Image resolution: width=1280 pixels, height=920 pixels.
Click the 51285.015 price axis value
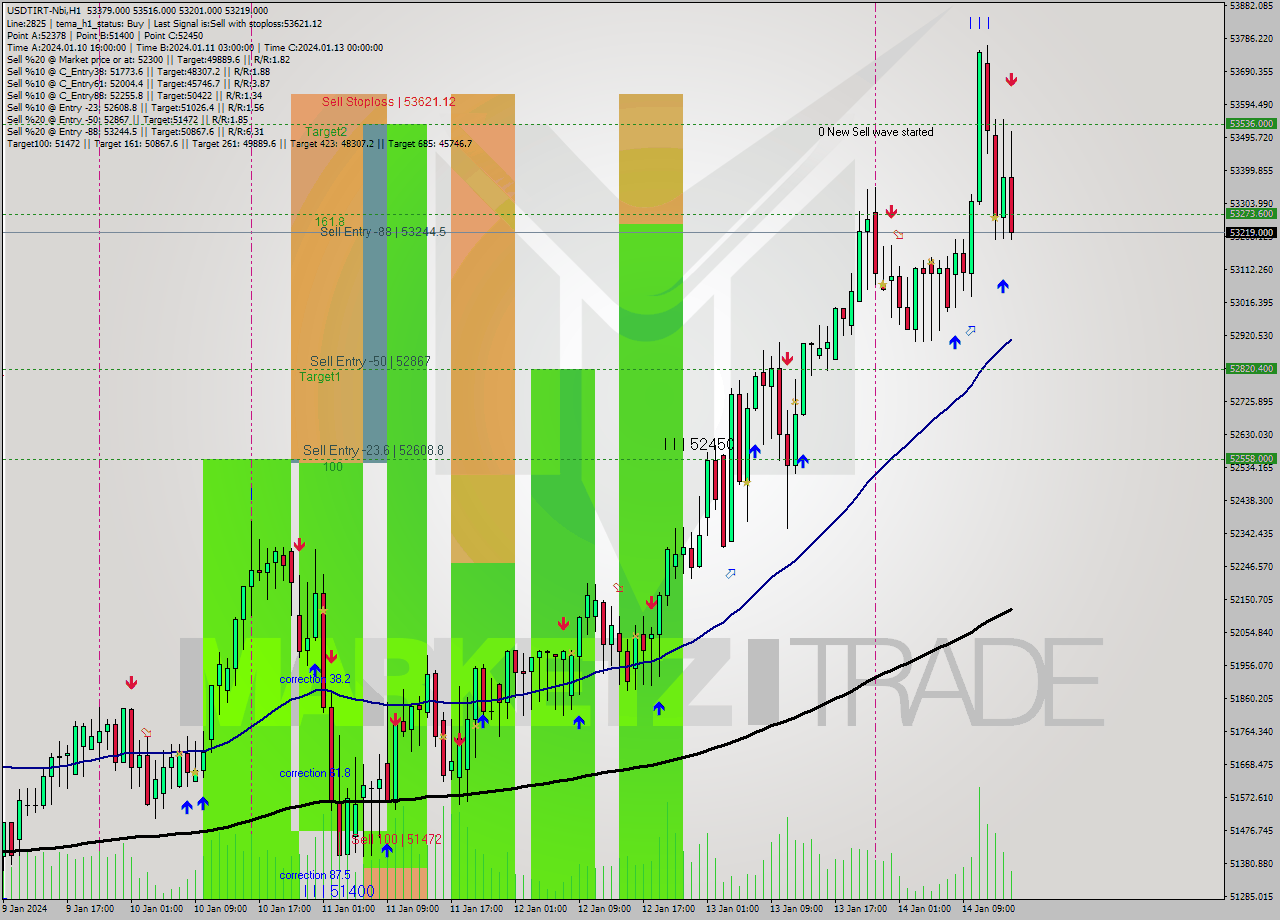click(1251, 896)
